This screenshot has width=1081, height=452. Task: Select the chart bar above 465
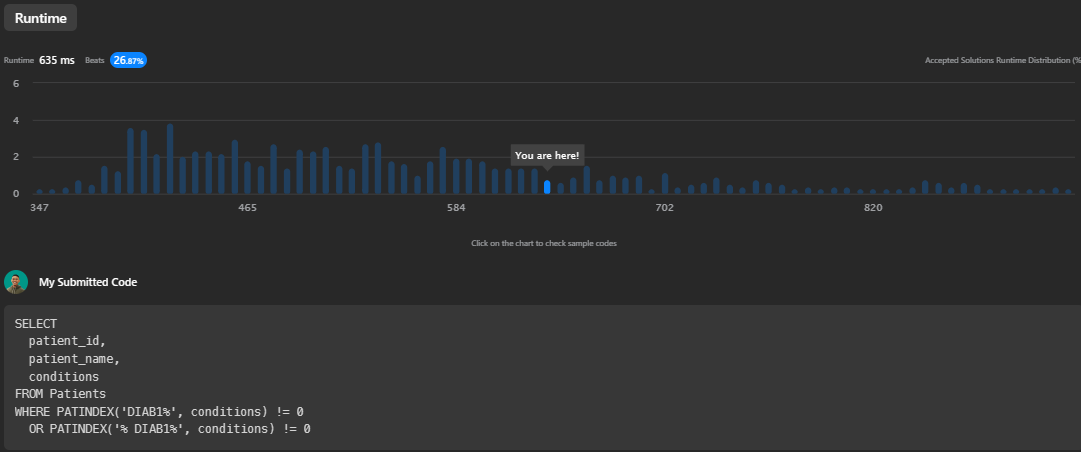click(x=248, y=178)
